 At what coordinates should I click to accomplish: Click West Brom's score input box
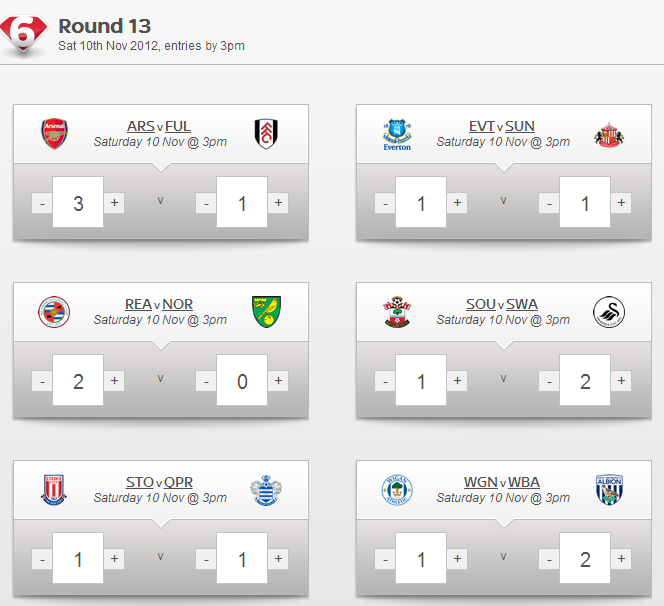(x=585, y=559)
